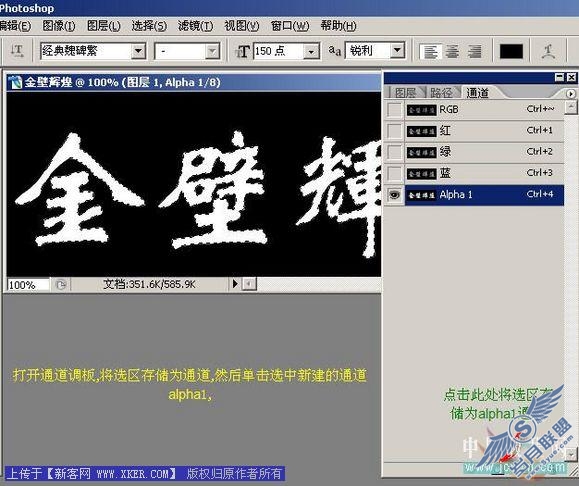Switch to the 图层 tab

click(405, 93)
